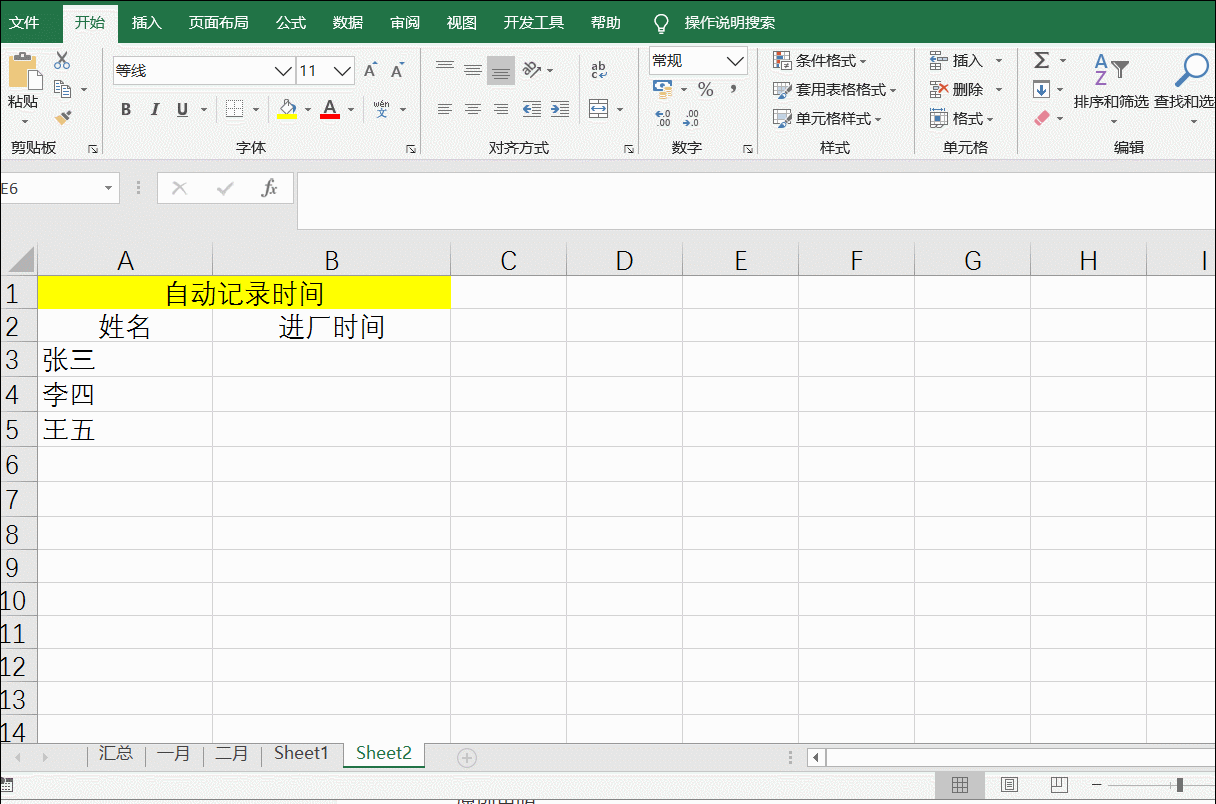Click the zoom slider handle
Image resolution: width=1216 pixels, height=804 pixels.
point(1180,785)
